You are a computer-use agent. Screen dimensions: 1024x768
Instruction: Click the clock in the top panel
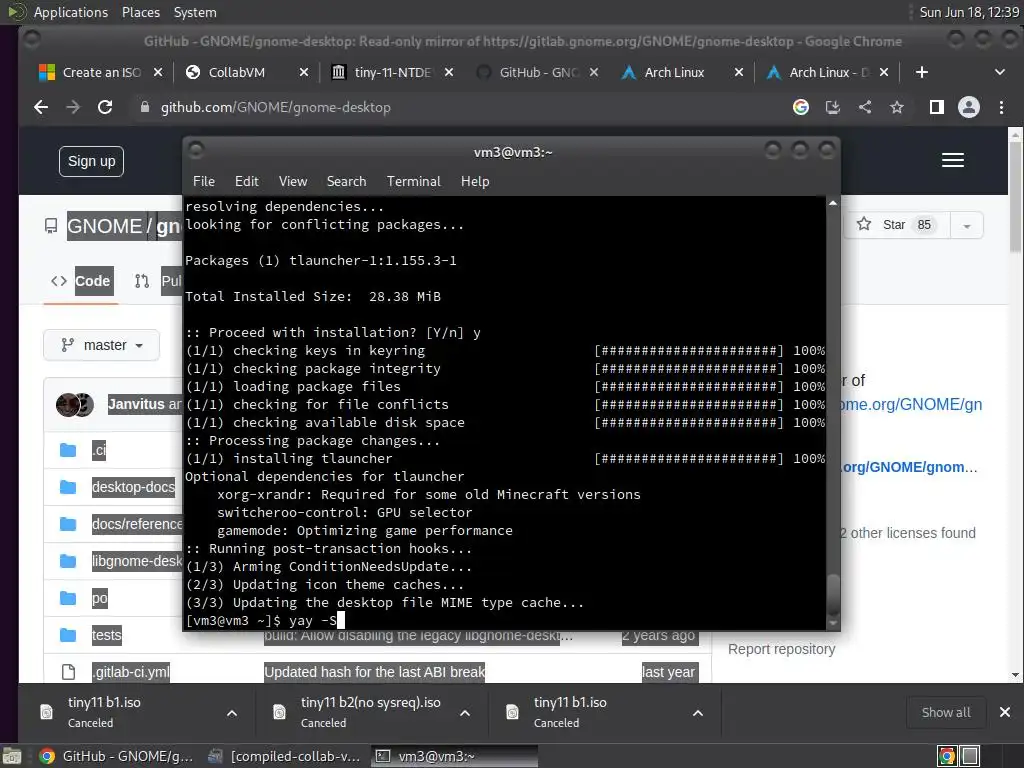968,12
